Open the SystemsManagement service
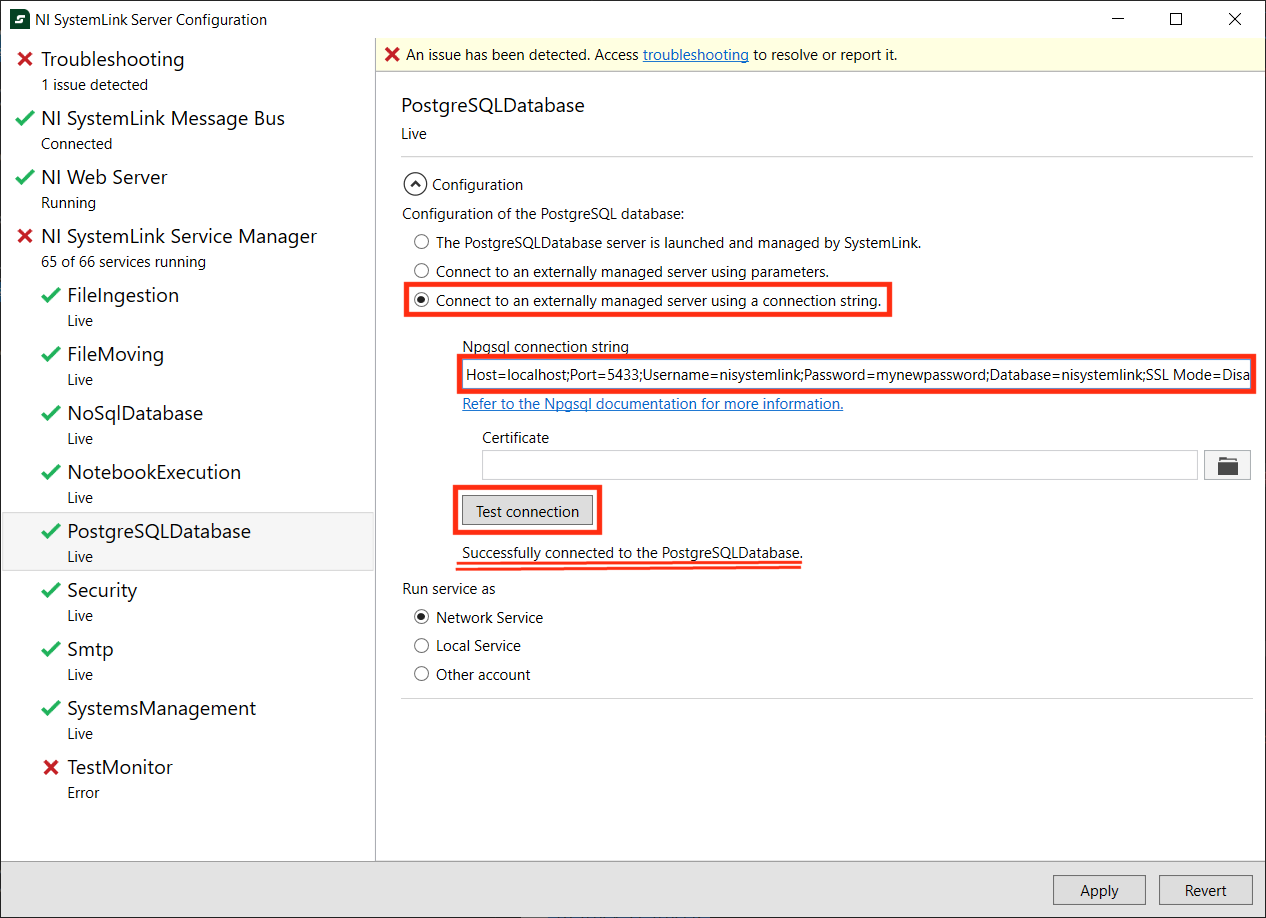The image size is (1266, 918). (x=188, y=720)
